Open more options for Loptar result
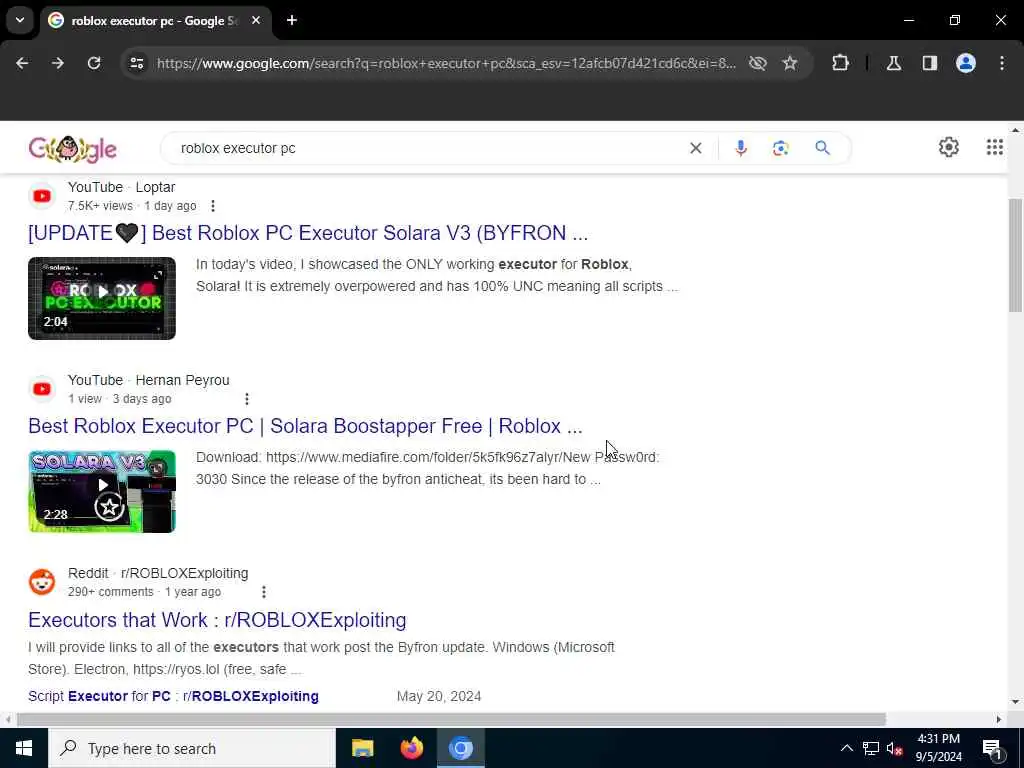 point(213,206)
